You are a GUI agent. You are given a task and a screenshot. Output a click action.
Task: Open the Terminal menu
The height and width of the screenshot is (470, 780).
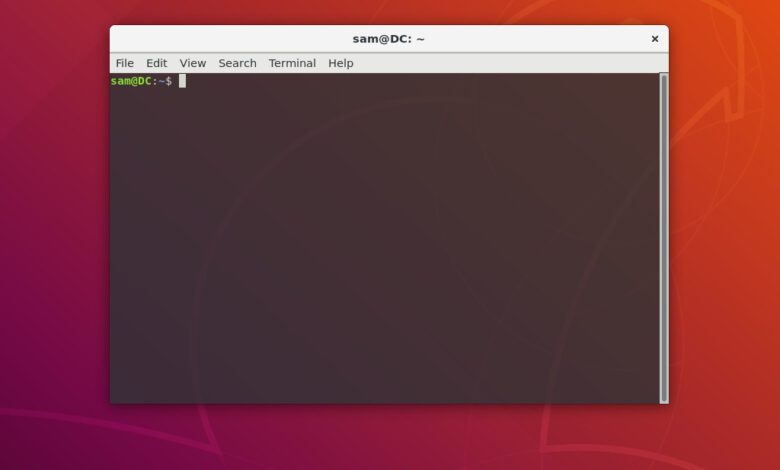tap(292, 63)
